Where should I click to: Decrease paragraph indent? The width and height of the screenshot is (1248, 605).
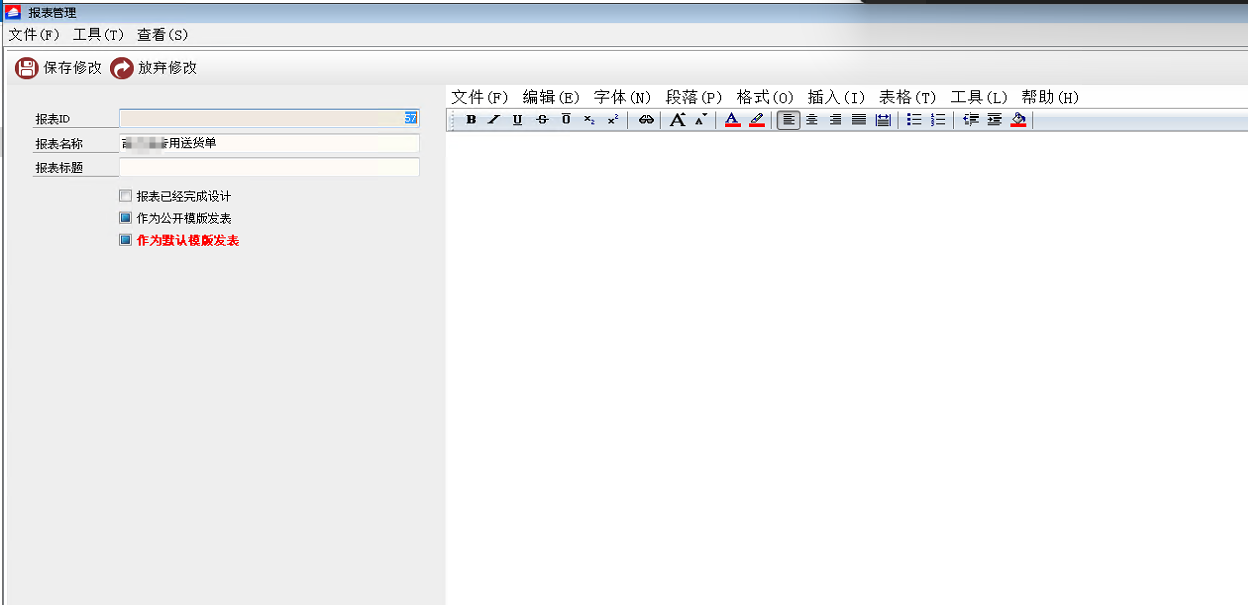coord(970,120)
